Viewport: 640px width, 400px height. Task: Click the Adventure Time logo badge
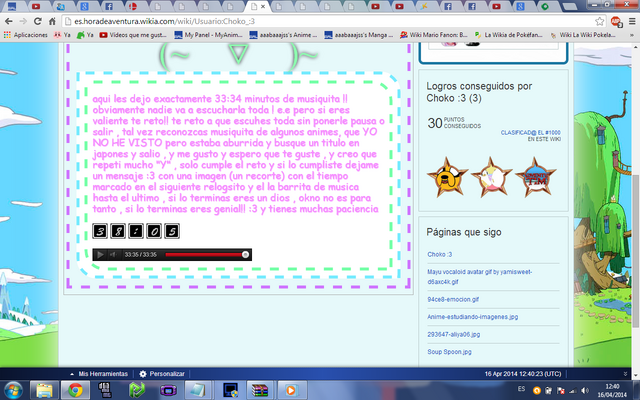click(536, 177)
